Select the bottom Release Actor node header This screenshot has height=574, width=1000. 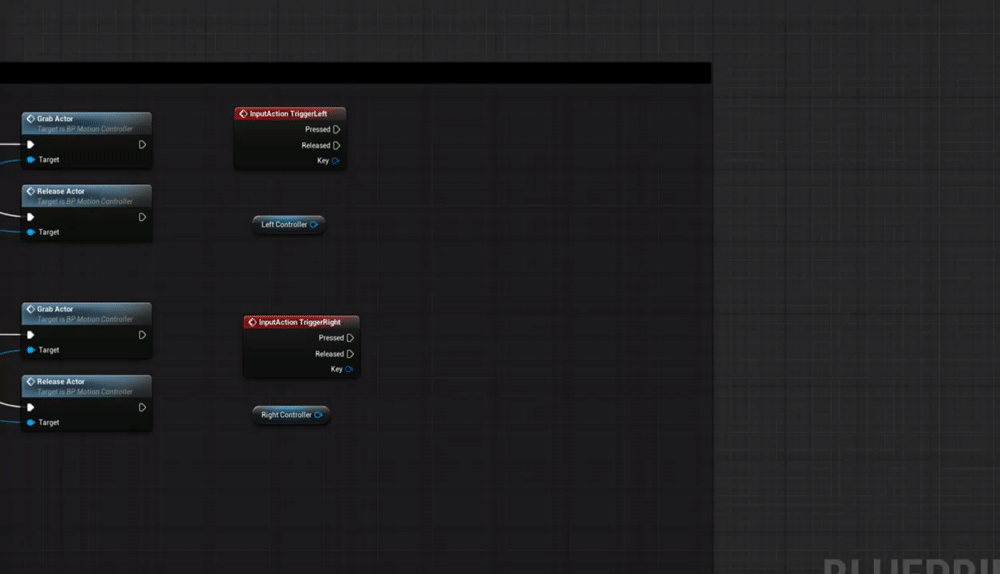(87, 386)
